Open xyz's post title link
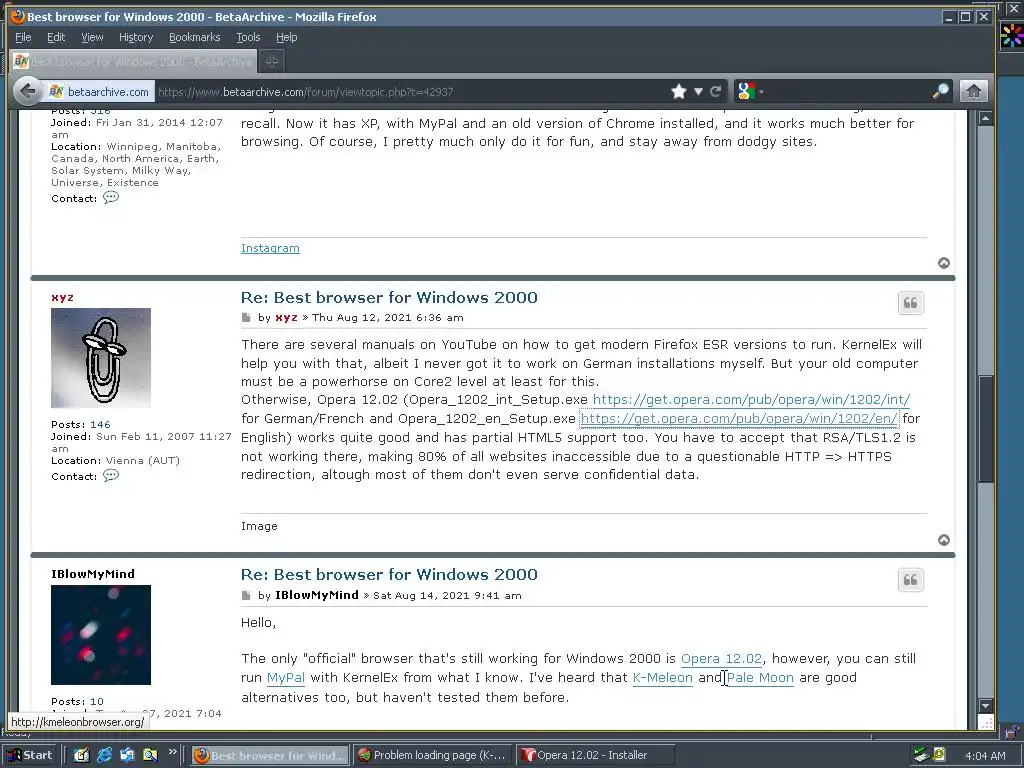The image size is (1024, 768). (x=389, y=298)
